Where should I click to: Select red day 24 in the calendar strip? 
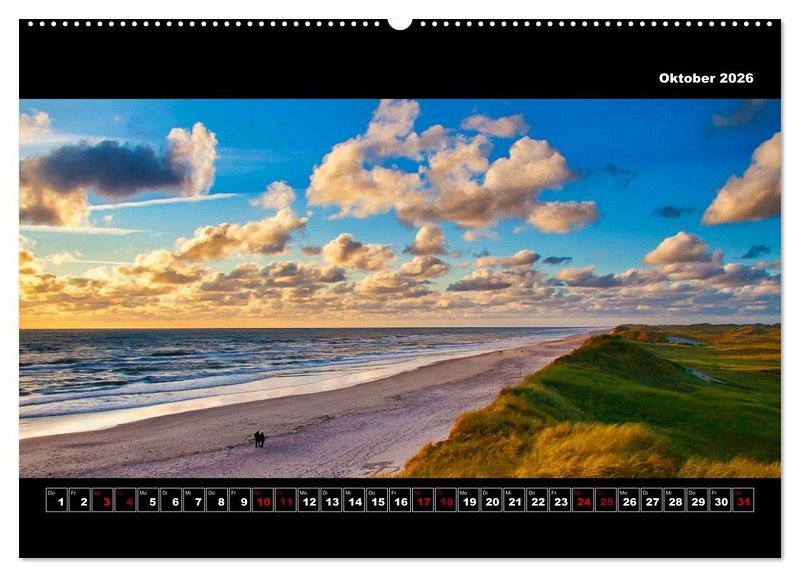(583, 500)
